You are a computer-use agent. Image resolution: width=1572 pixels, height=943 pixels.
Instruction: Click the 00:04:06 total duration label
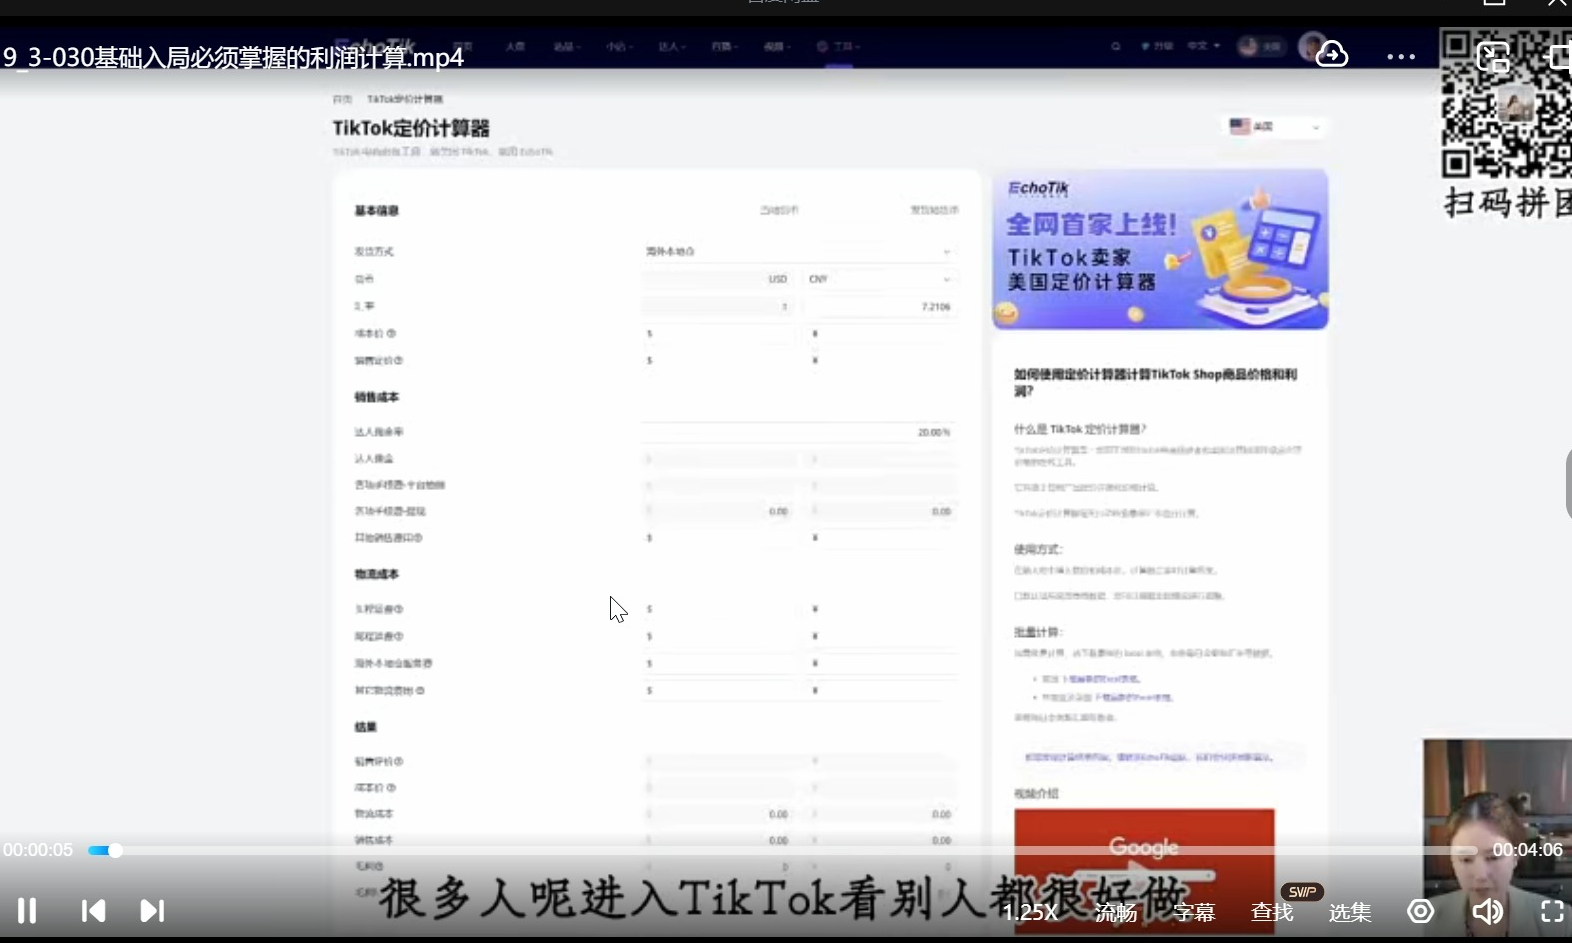[x=1527, y=850]
